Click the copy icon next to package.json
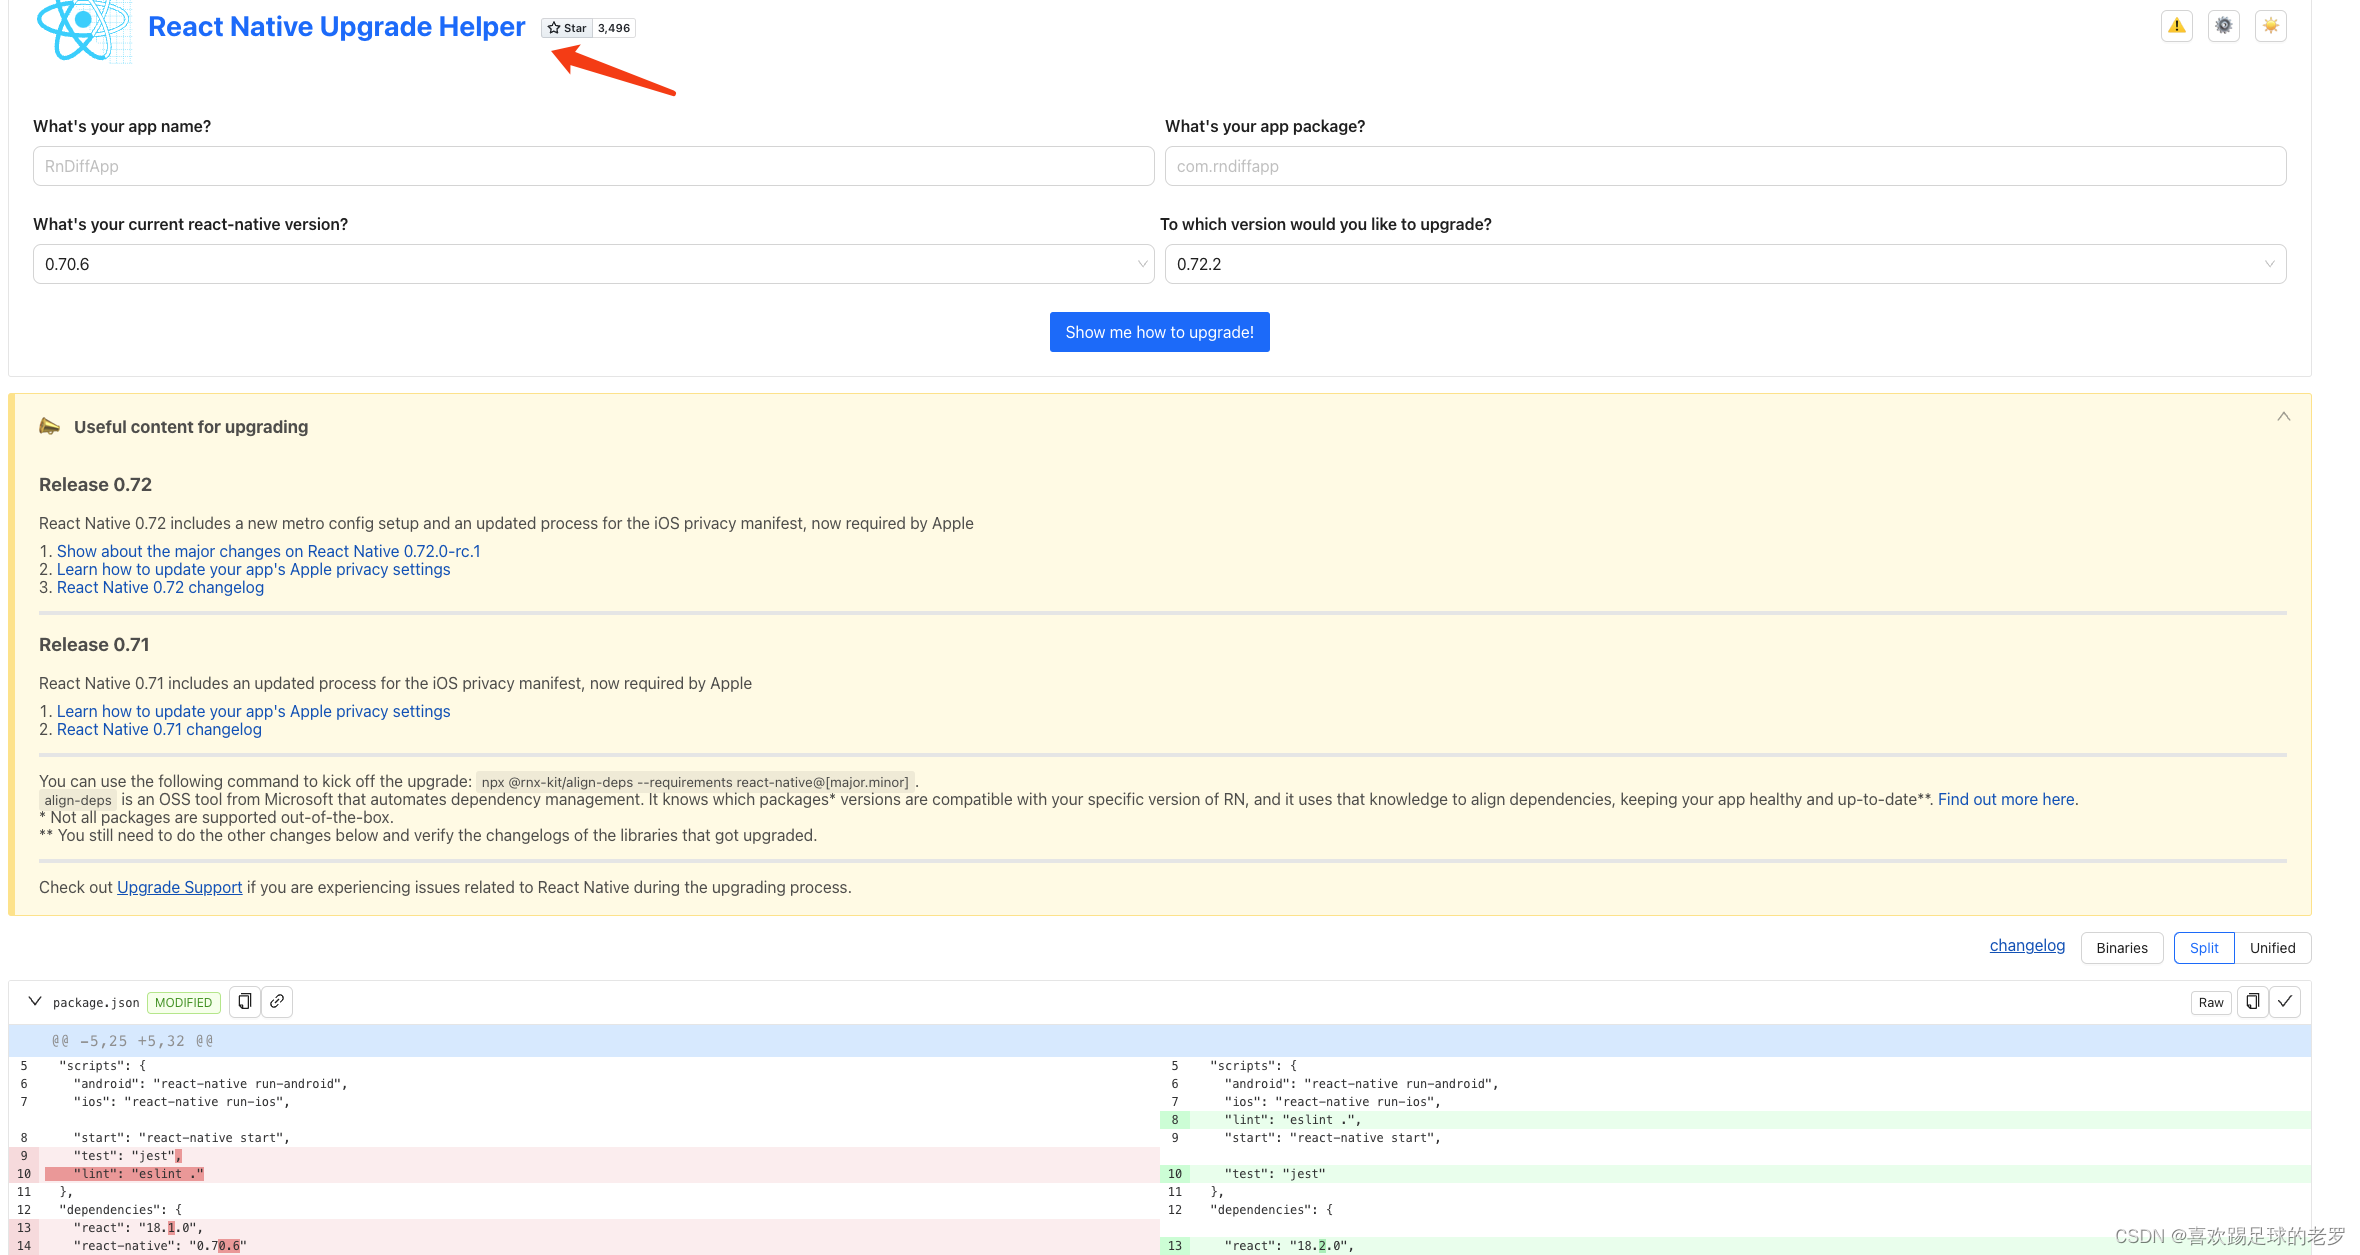 pyautogui.click(x=245, y=1001)
